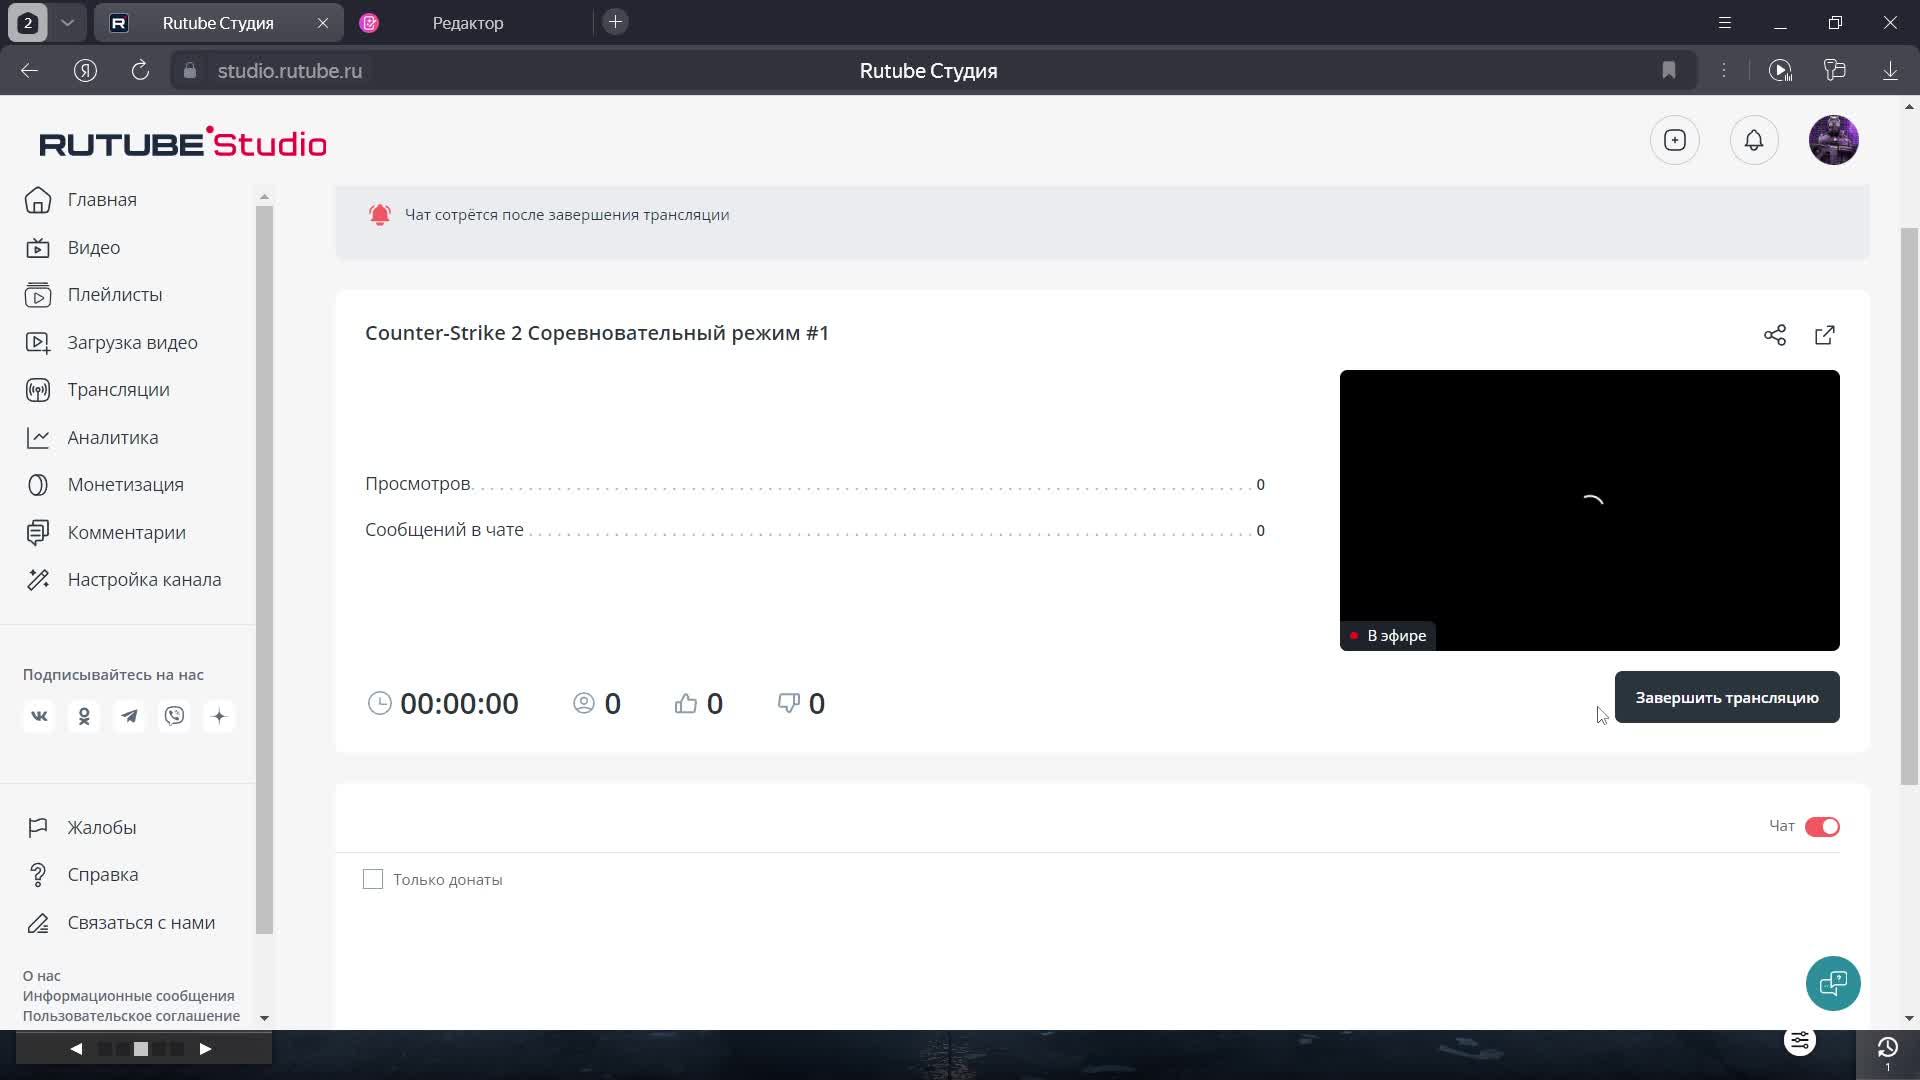1920x1080 pixels.
Task: Click the sidebar scroll-down arrow
Action: (264, 1018)
